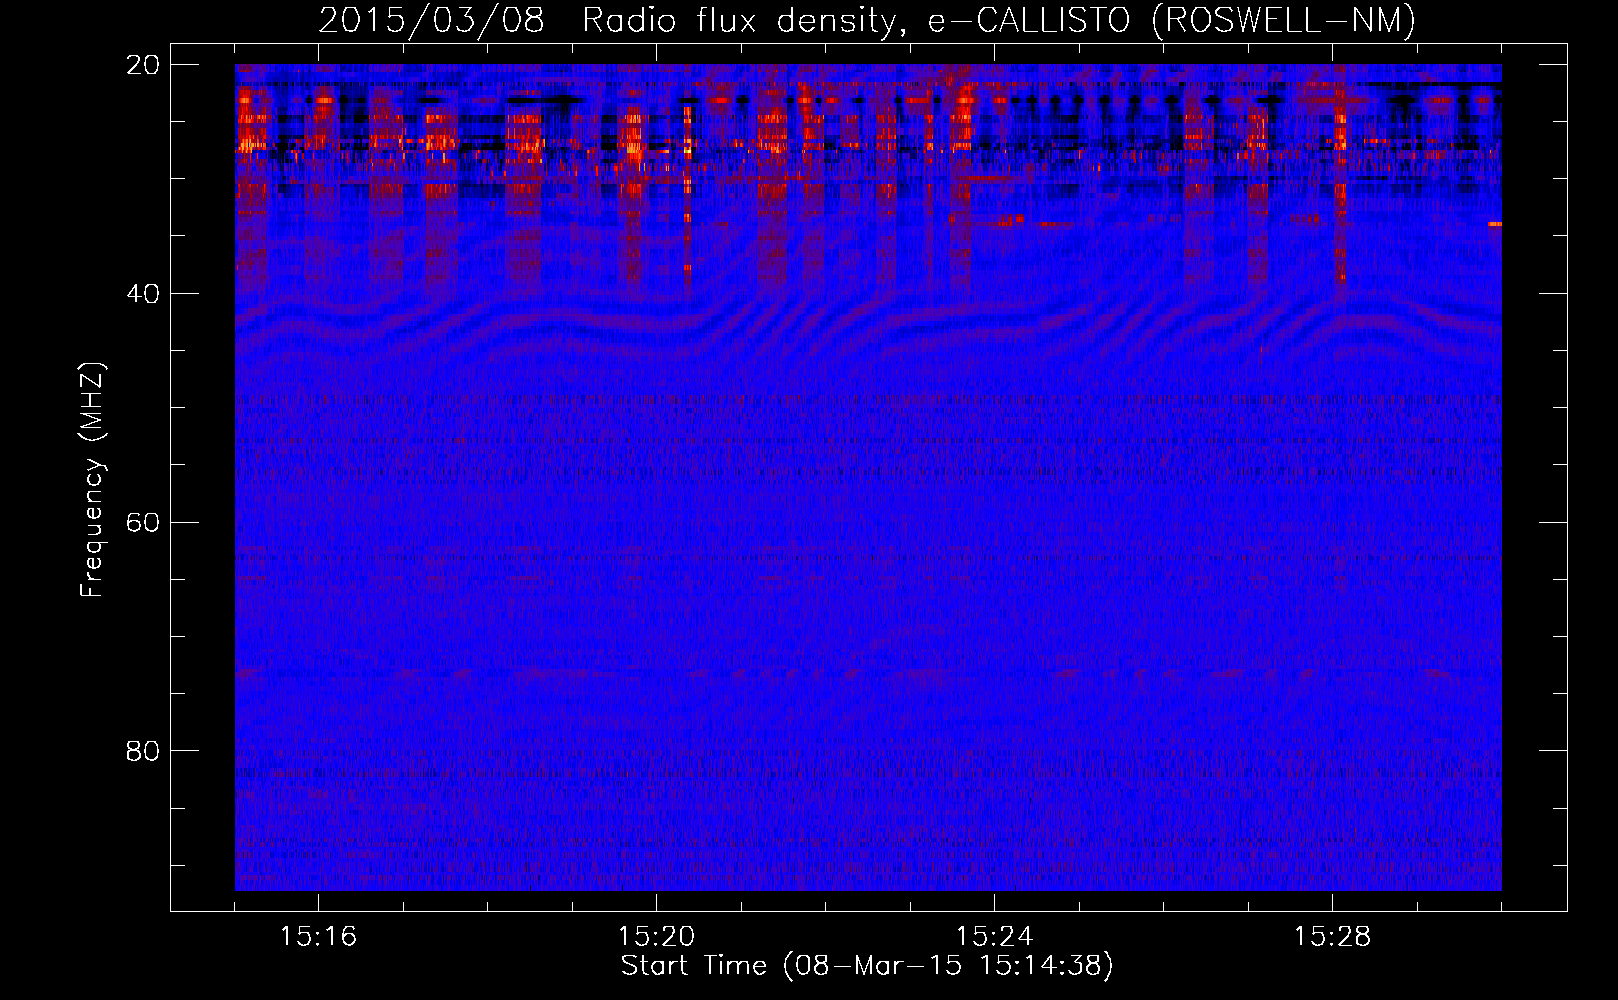Click the plot title mentioning e-CALLISTO (ROSWELL-NM)

(x=867, y=20)
